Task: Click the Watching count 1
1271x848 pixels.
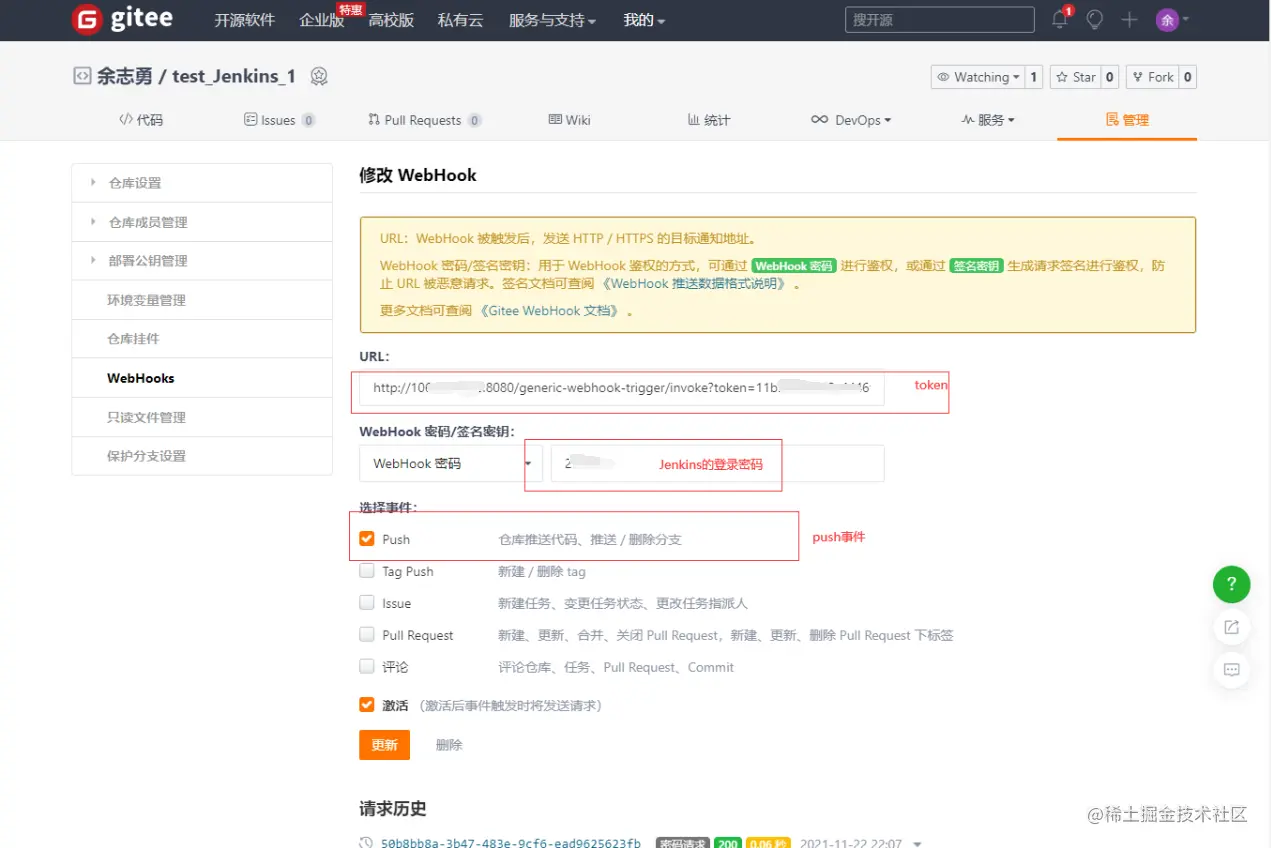Action: click(x=1034, y=77)
